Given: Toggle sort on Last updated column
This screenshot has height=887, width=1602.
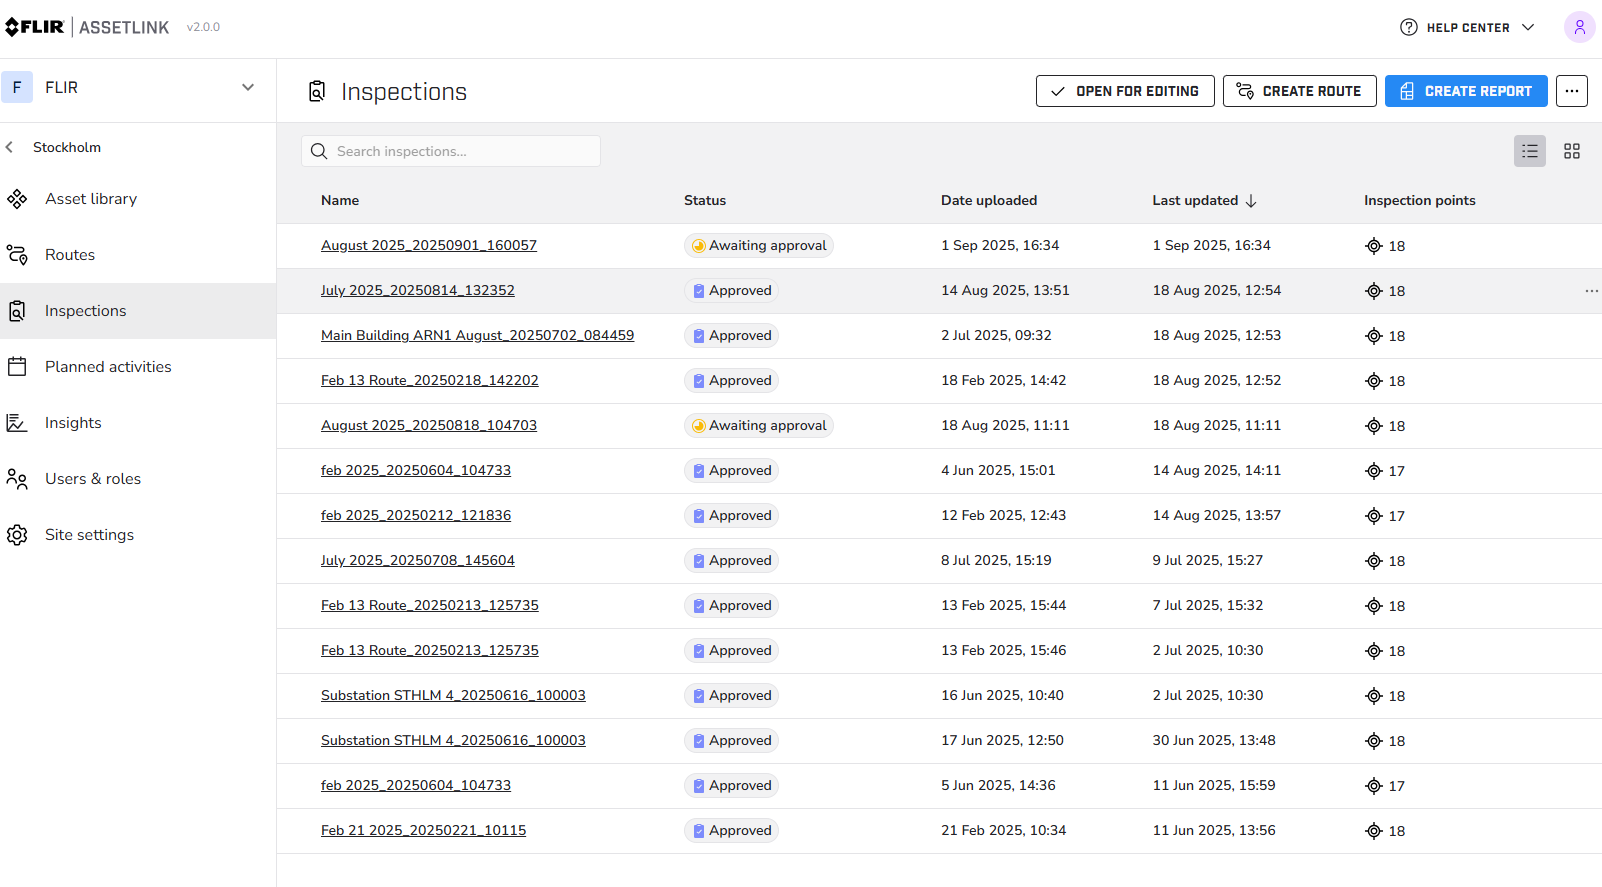Looking at the screenshot, I should pyautogui.click(x=1204, y=200).
